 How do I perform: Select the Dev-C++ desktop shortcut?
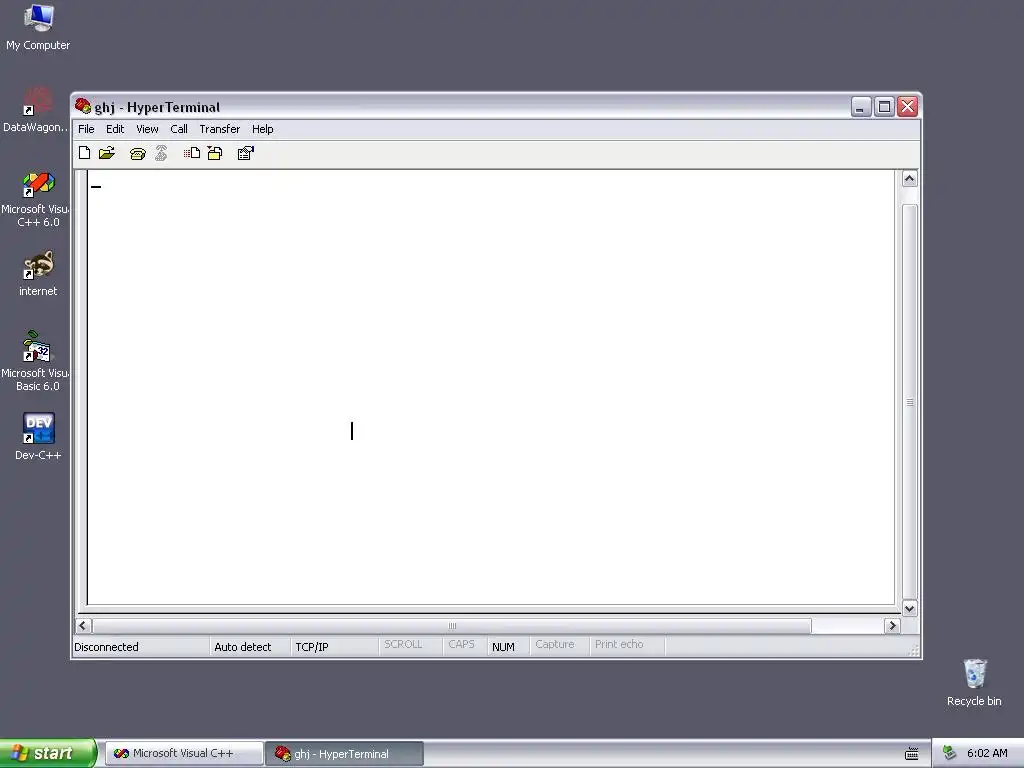38,437
